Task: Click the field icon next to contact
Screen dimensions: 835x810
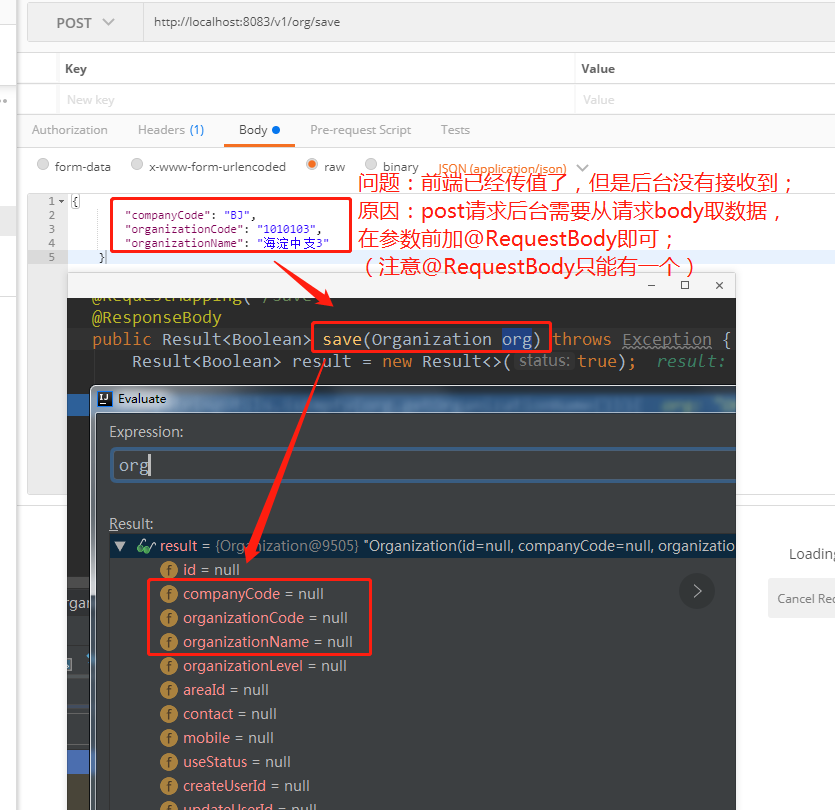Action: 169,714
